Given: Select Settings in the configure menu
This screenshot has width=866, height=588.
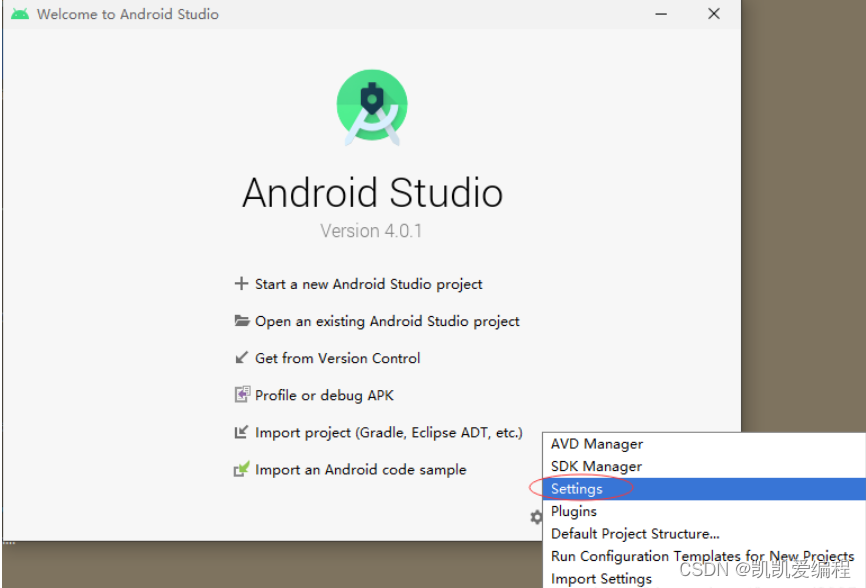Looking at the screenshot, I should [x=704, y=489].
